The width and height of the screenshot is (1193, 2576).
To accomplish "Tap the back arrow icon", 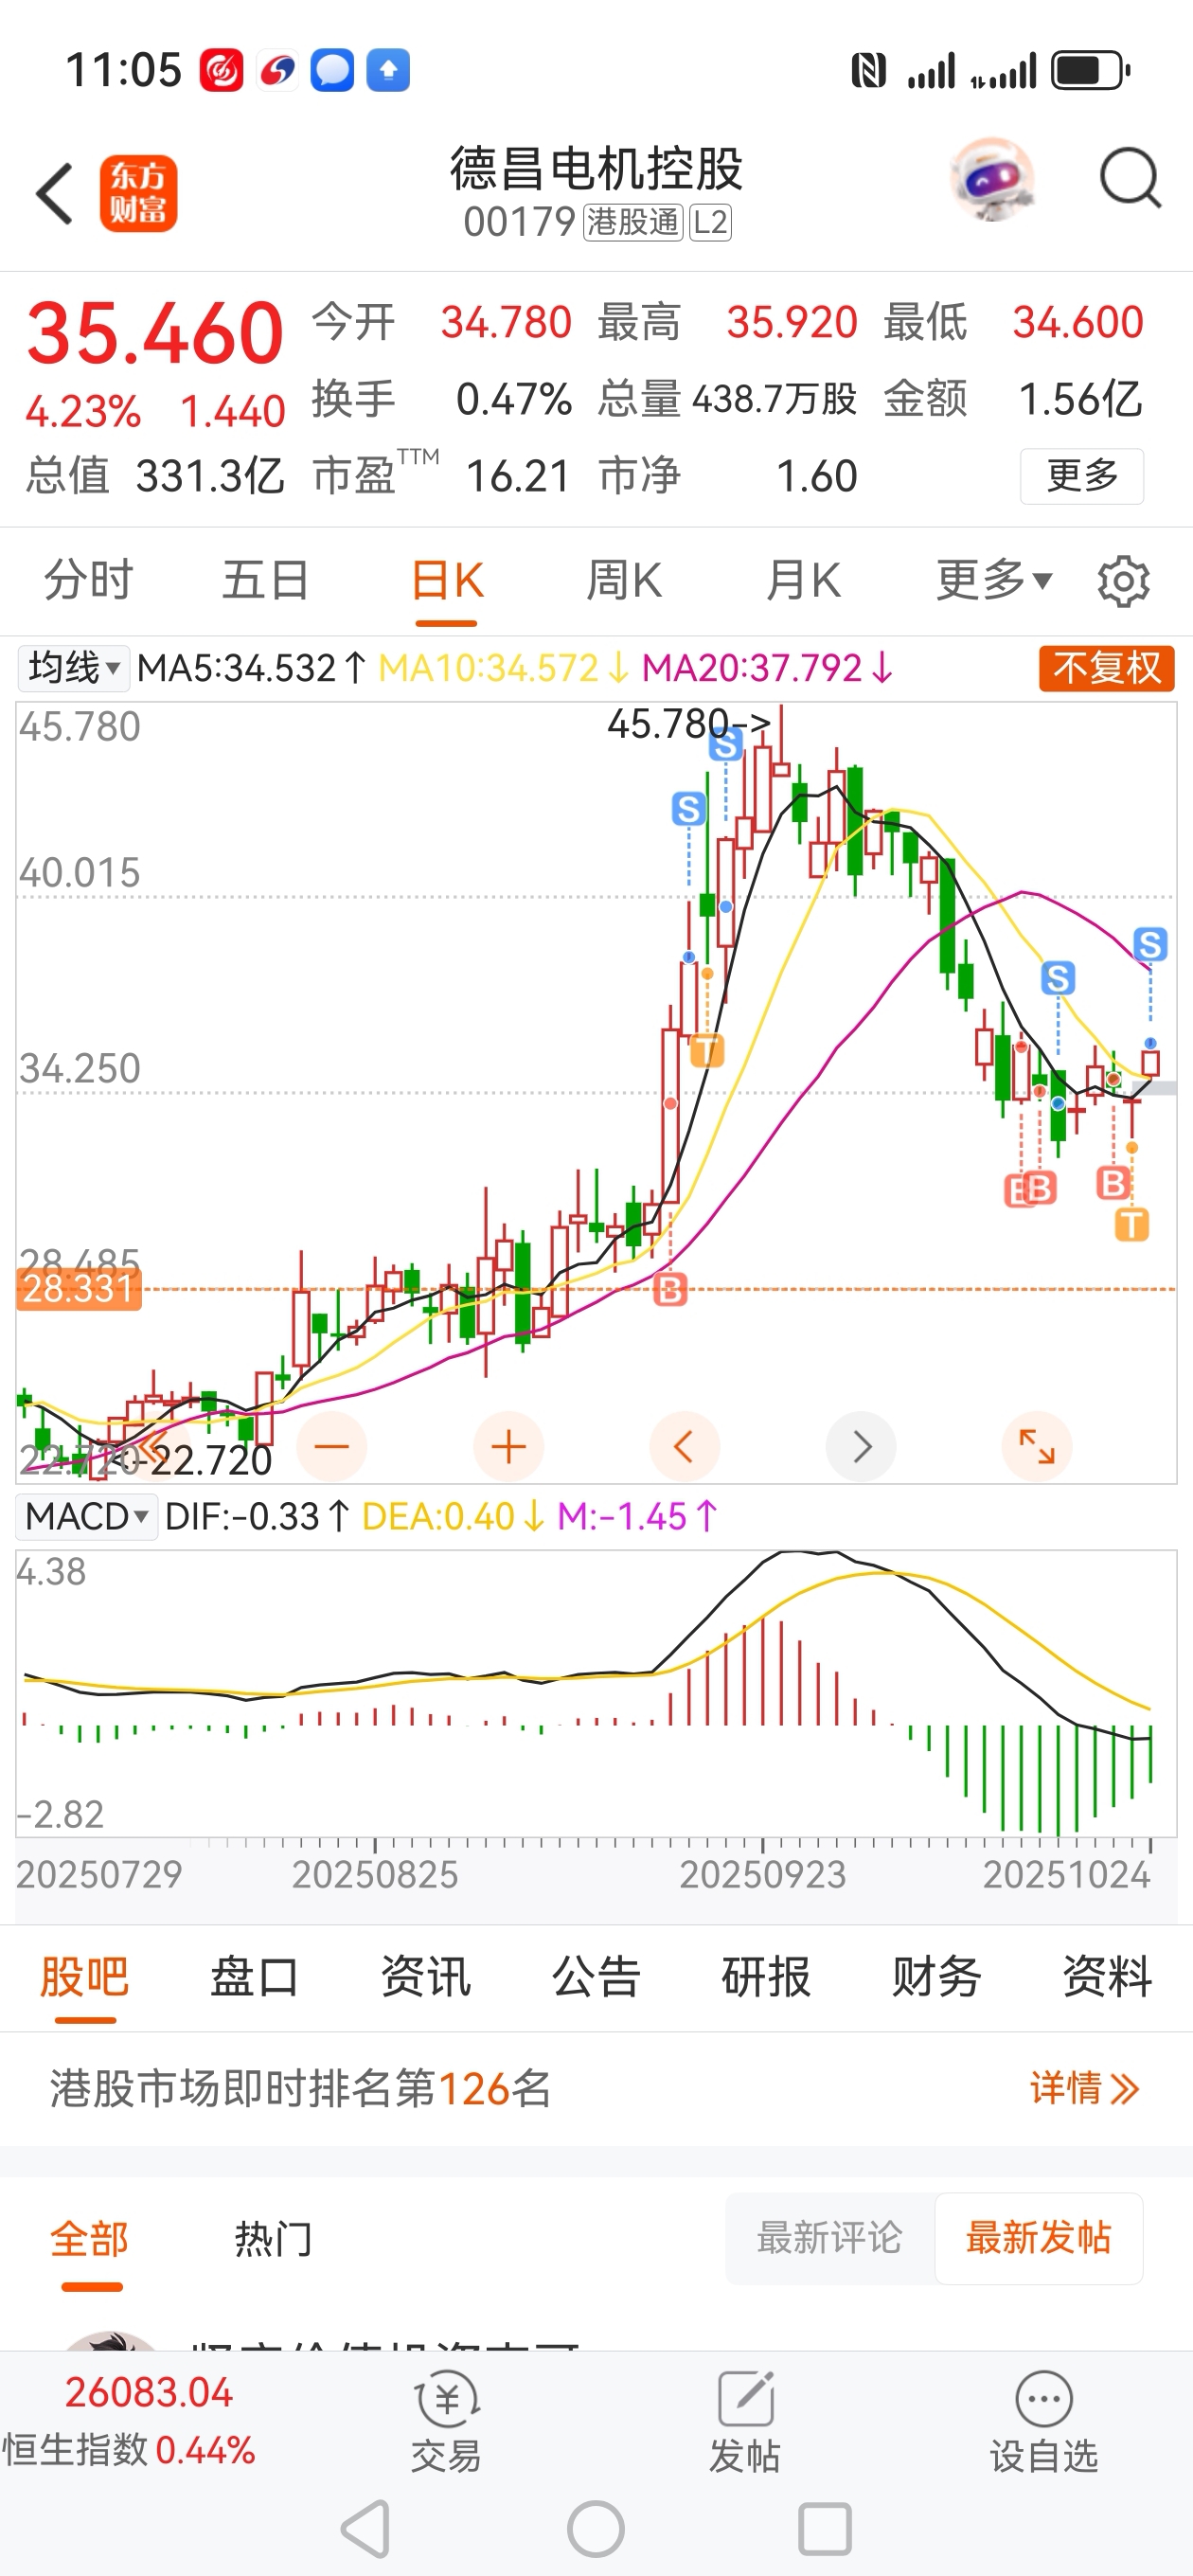I will [55, 193].
